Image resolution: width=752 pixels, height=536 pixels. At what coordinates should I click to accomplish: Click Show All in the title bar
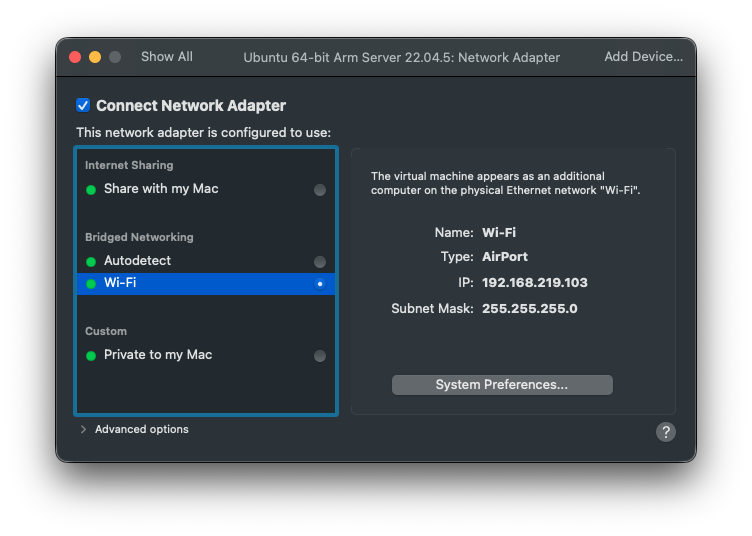point(167,57)
